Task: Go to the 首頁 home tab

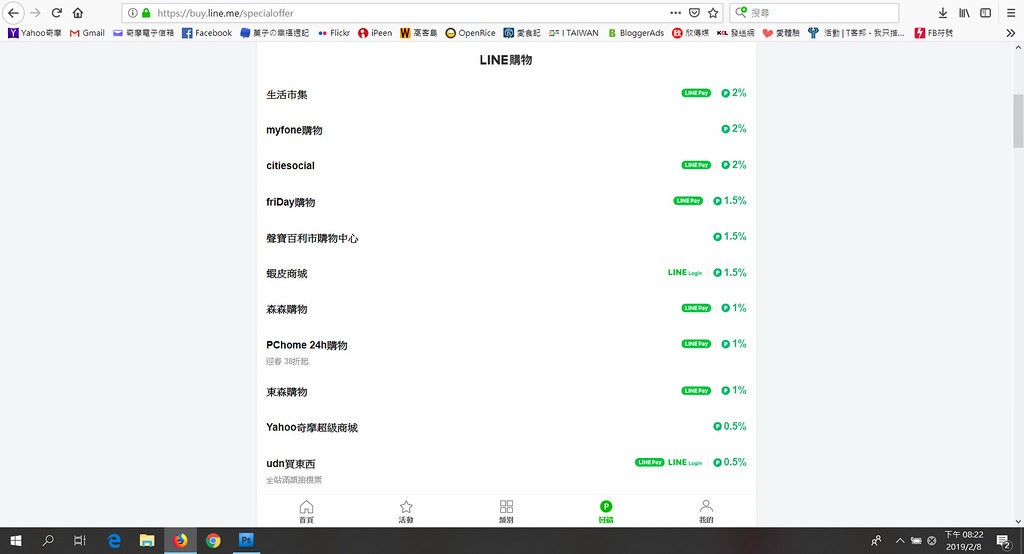Action: (x=306, y=512)
